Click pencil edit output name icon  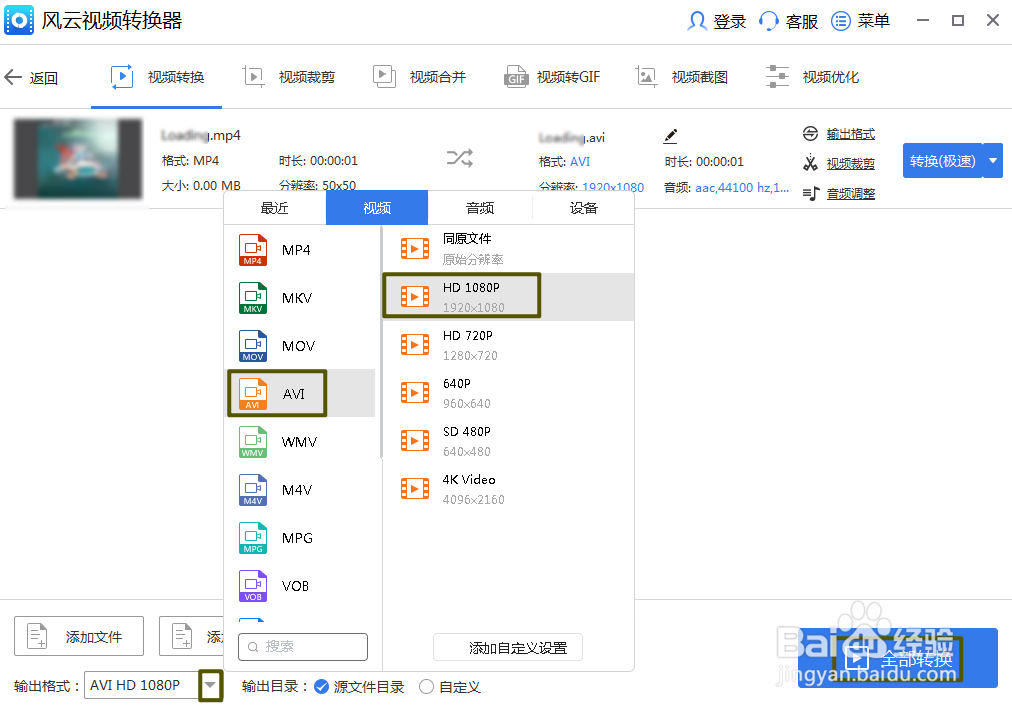tap(671, 136)
